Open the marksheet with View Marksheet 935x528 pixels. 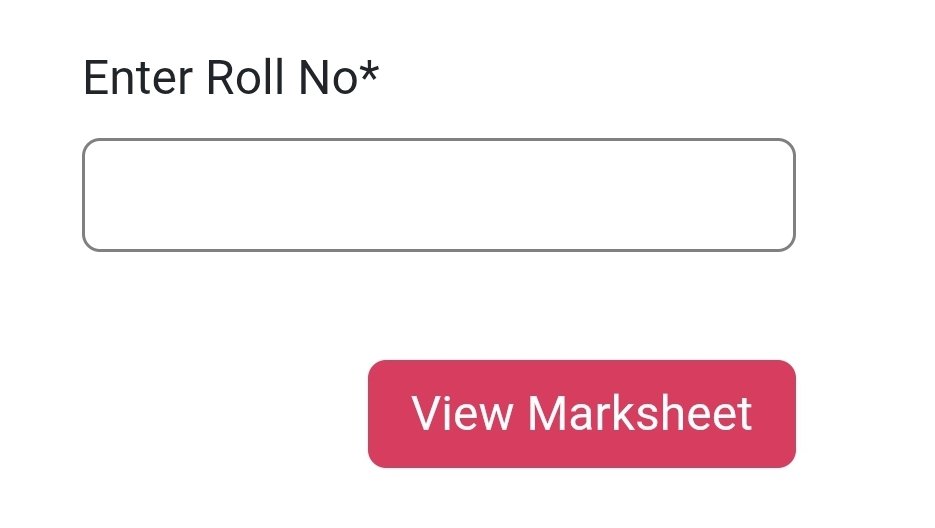tap(581, 414)
